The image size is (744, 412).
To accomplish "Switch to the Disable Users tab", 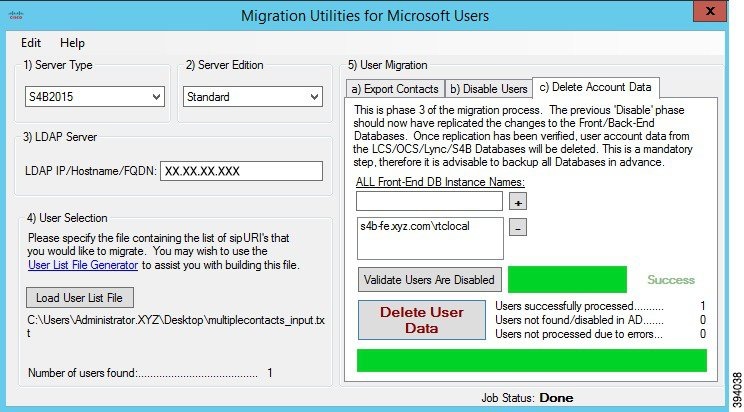I will click(x=489, y=89).
